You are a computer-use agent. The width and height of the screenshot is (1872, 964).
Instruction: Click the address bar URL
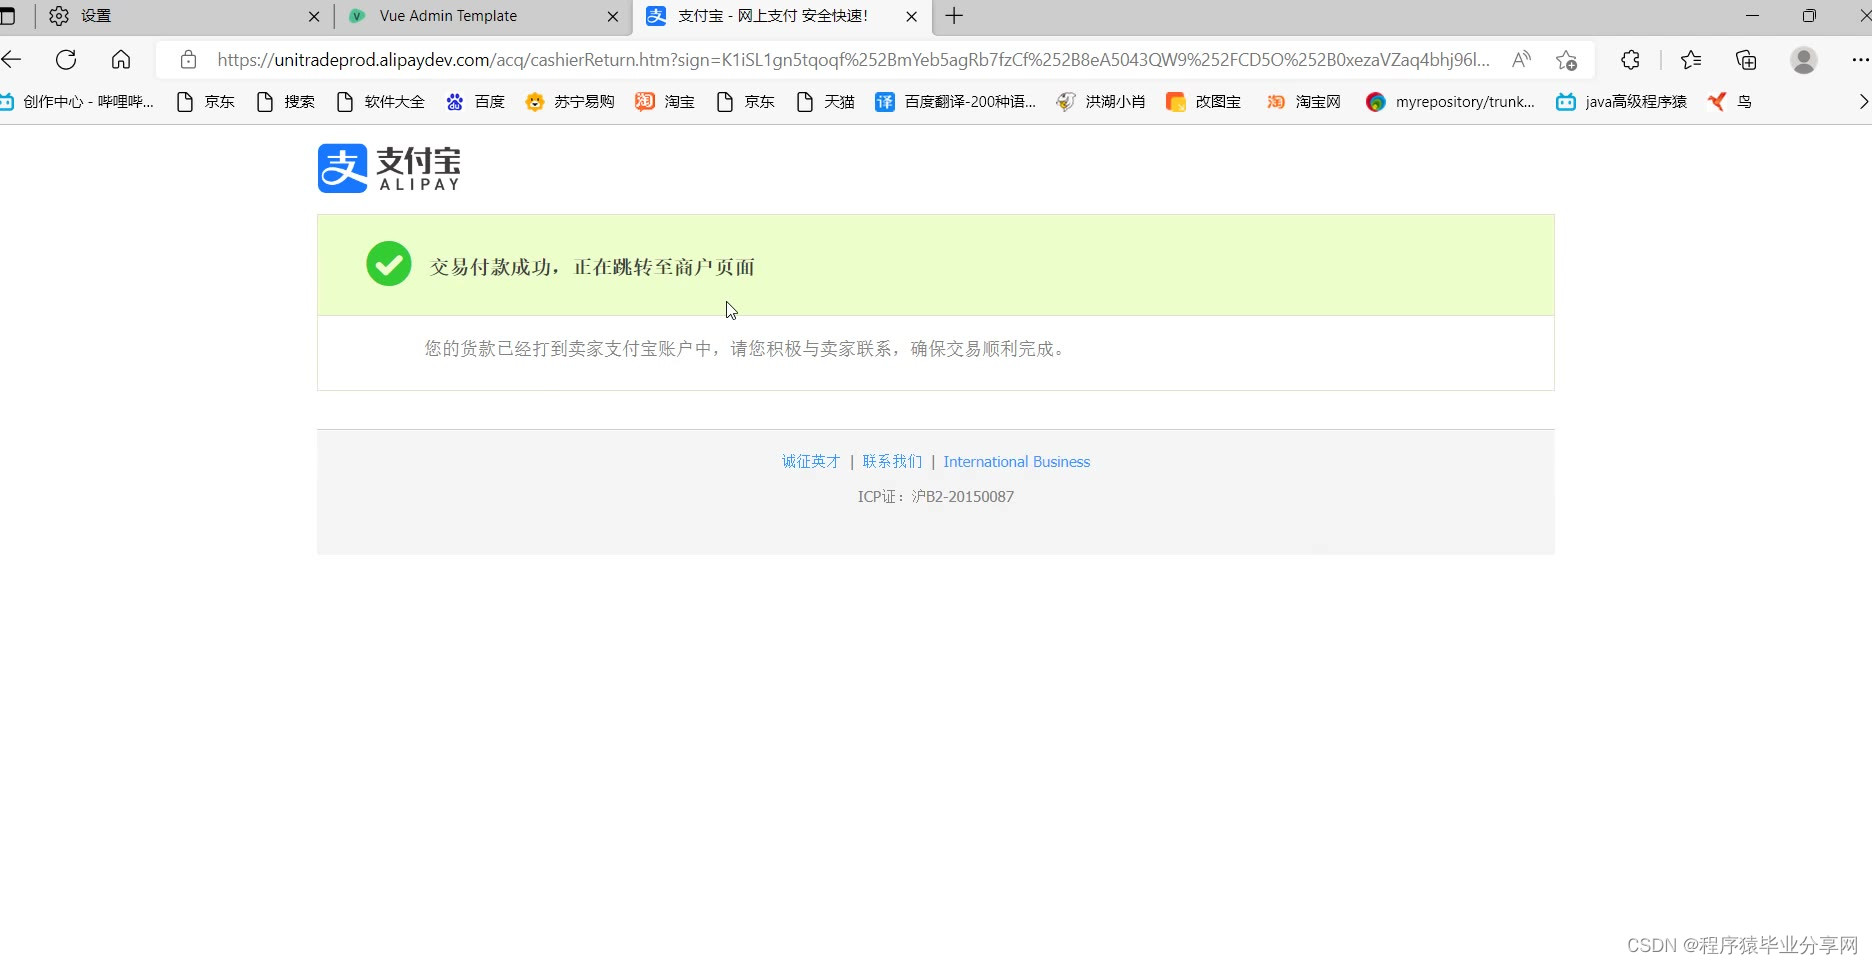coord(853,60)
